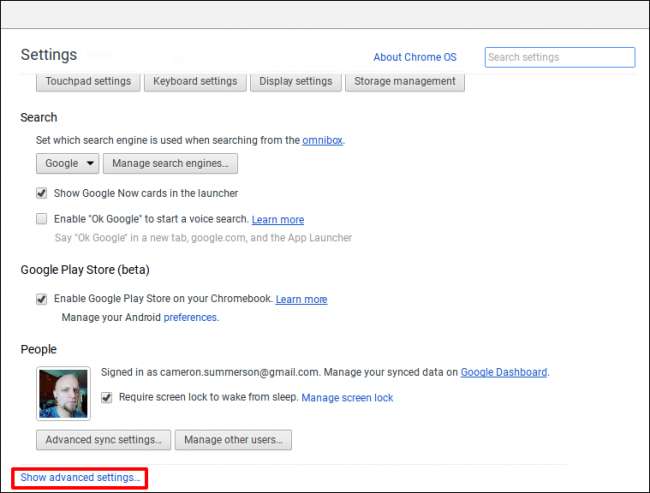The width and height of the screenshot is (650, 493).
Task: Click the Touchpad settings button
Action: point(89,81)
